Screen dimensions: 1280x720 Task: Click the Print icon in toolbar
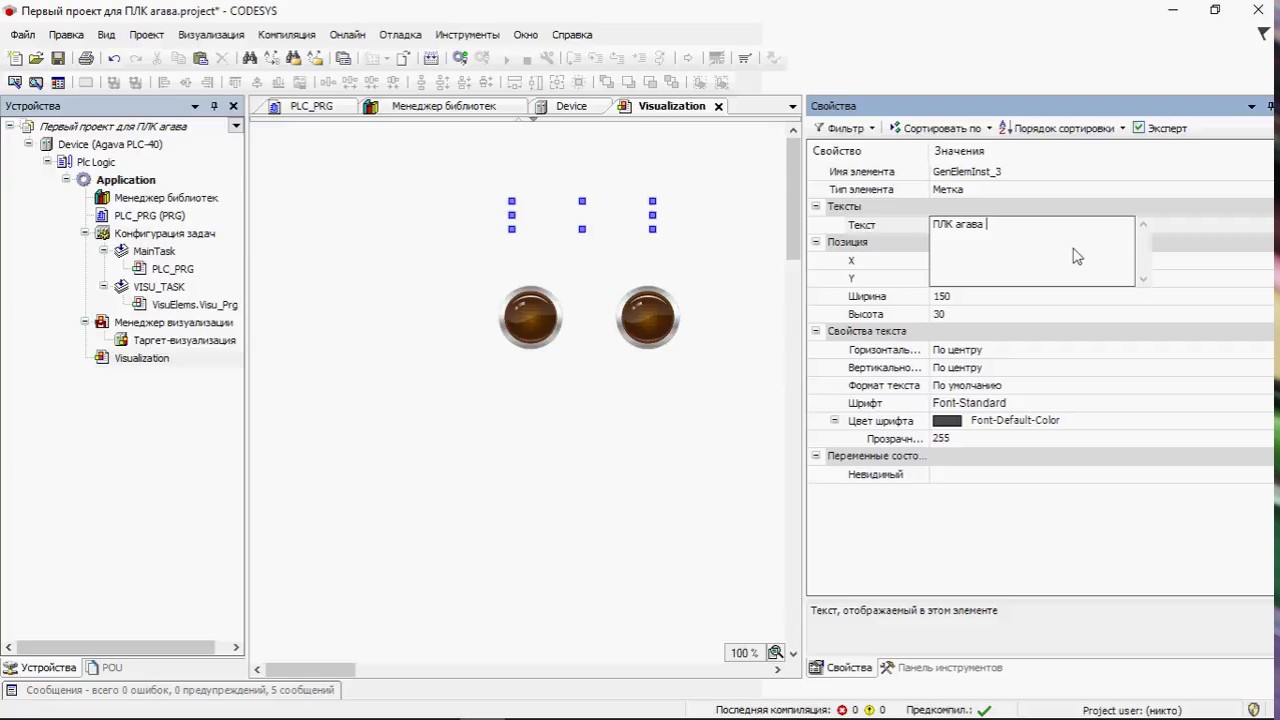point(86,59)
